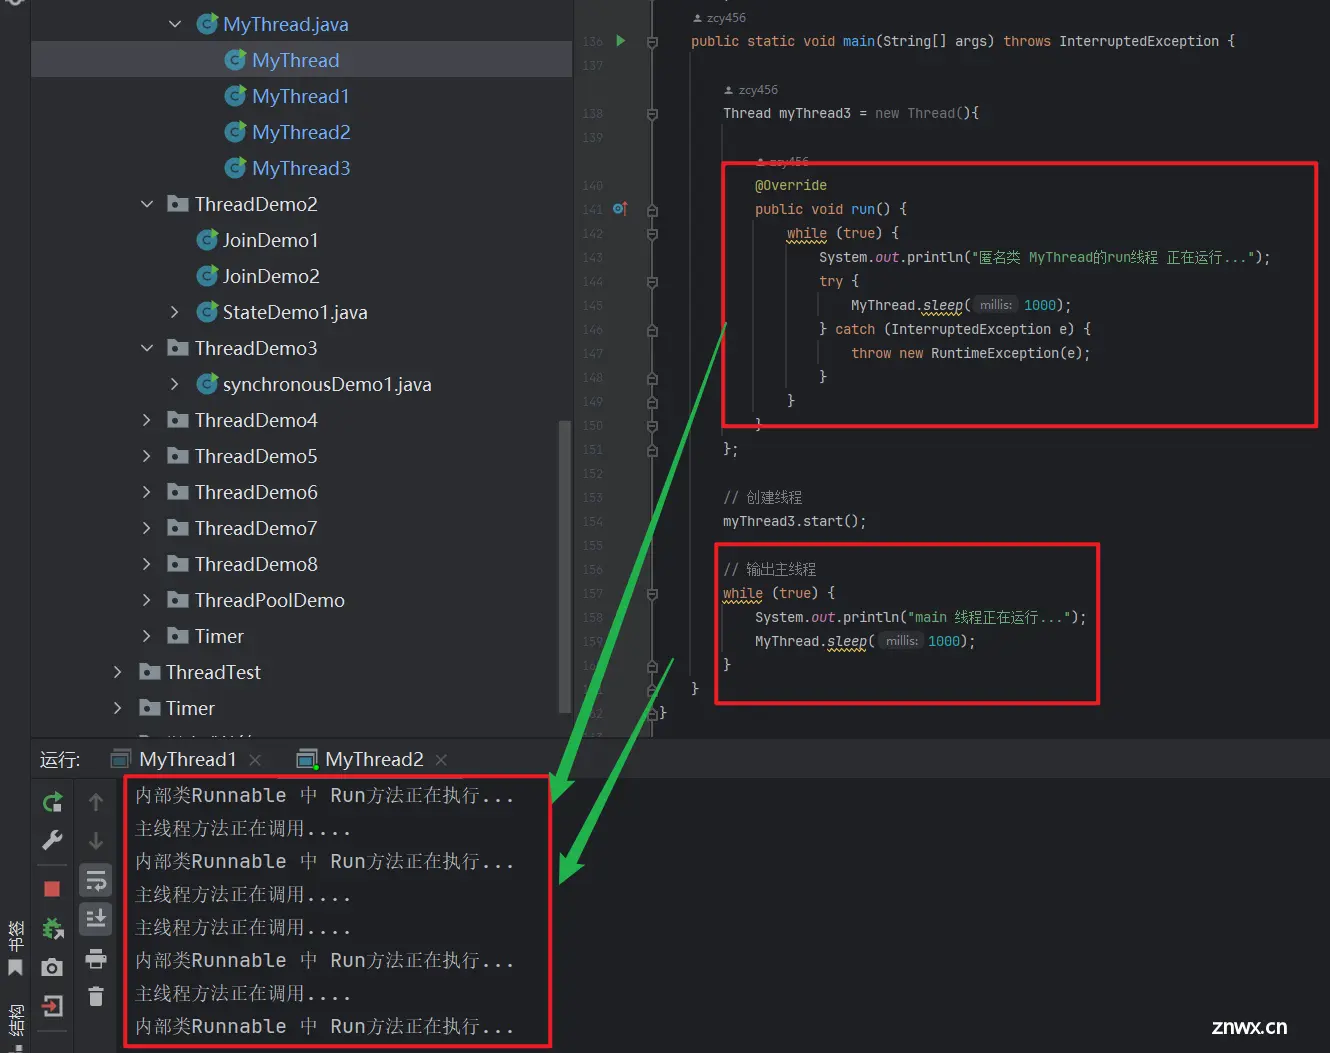Expand the ThreadDemo4 folder
This screenshot has width=1330, height=1053.
(147, 420)
